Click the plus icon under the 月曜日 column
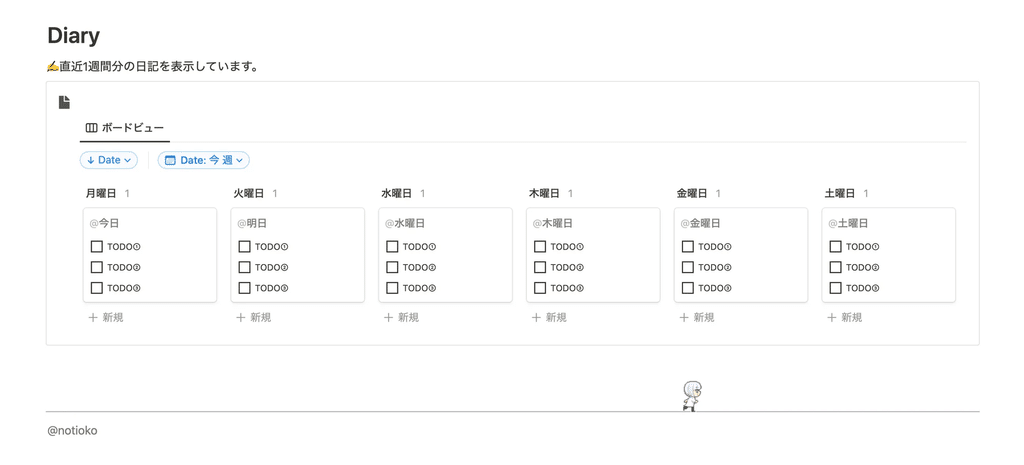The image size is (1024, 465). click(x=93, y=317)
